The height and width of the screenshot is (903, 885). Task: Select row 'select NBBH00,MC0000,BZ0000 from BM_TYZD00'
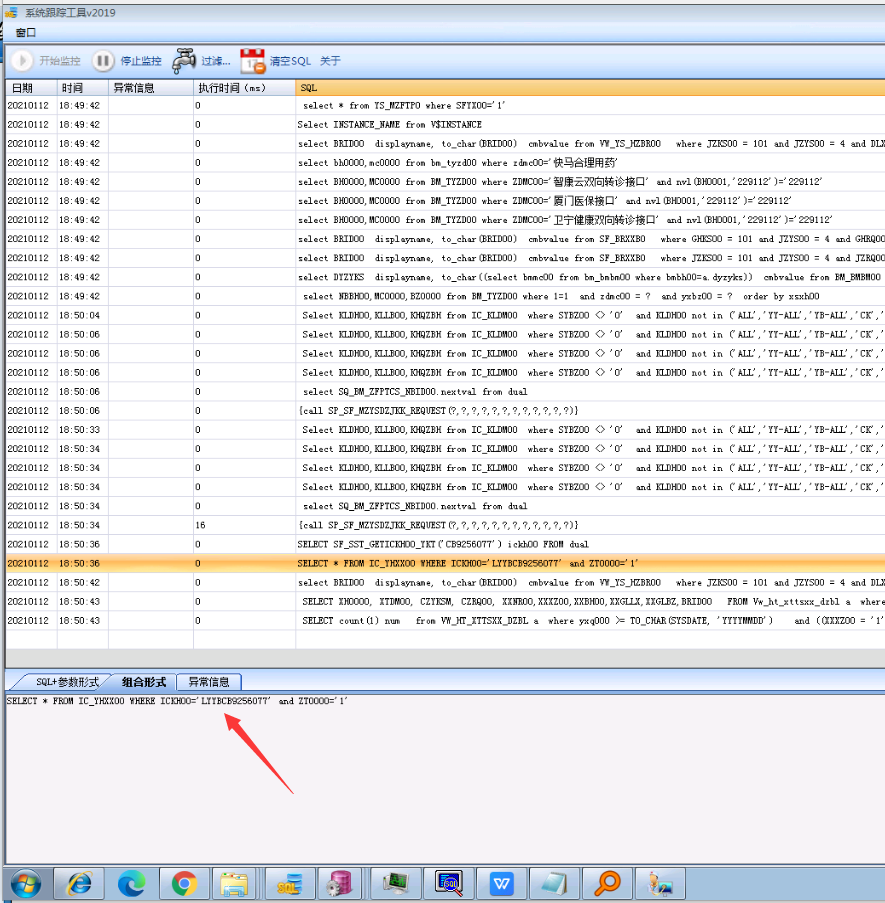pos(445,296)
